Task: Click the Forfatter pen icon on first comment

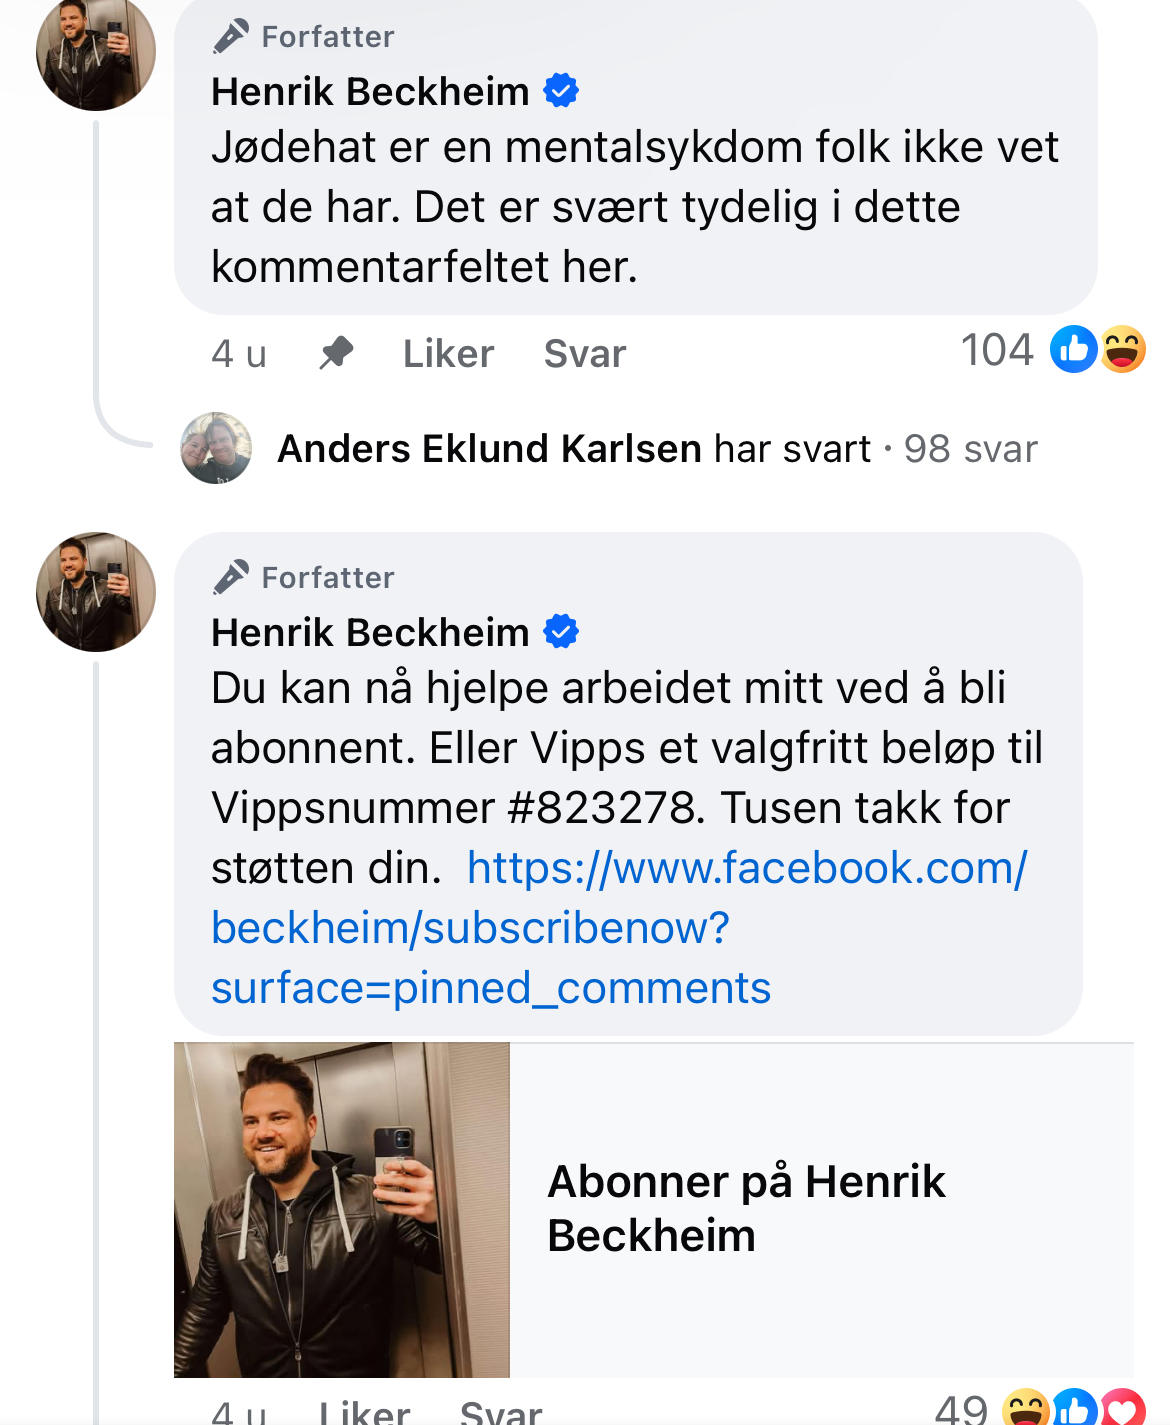Action: point(231,37)
